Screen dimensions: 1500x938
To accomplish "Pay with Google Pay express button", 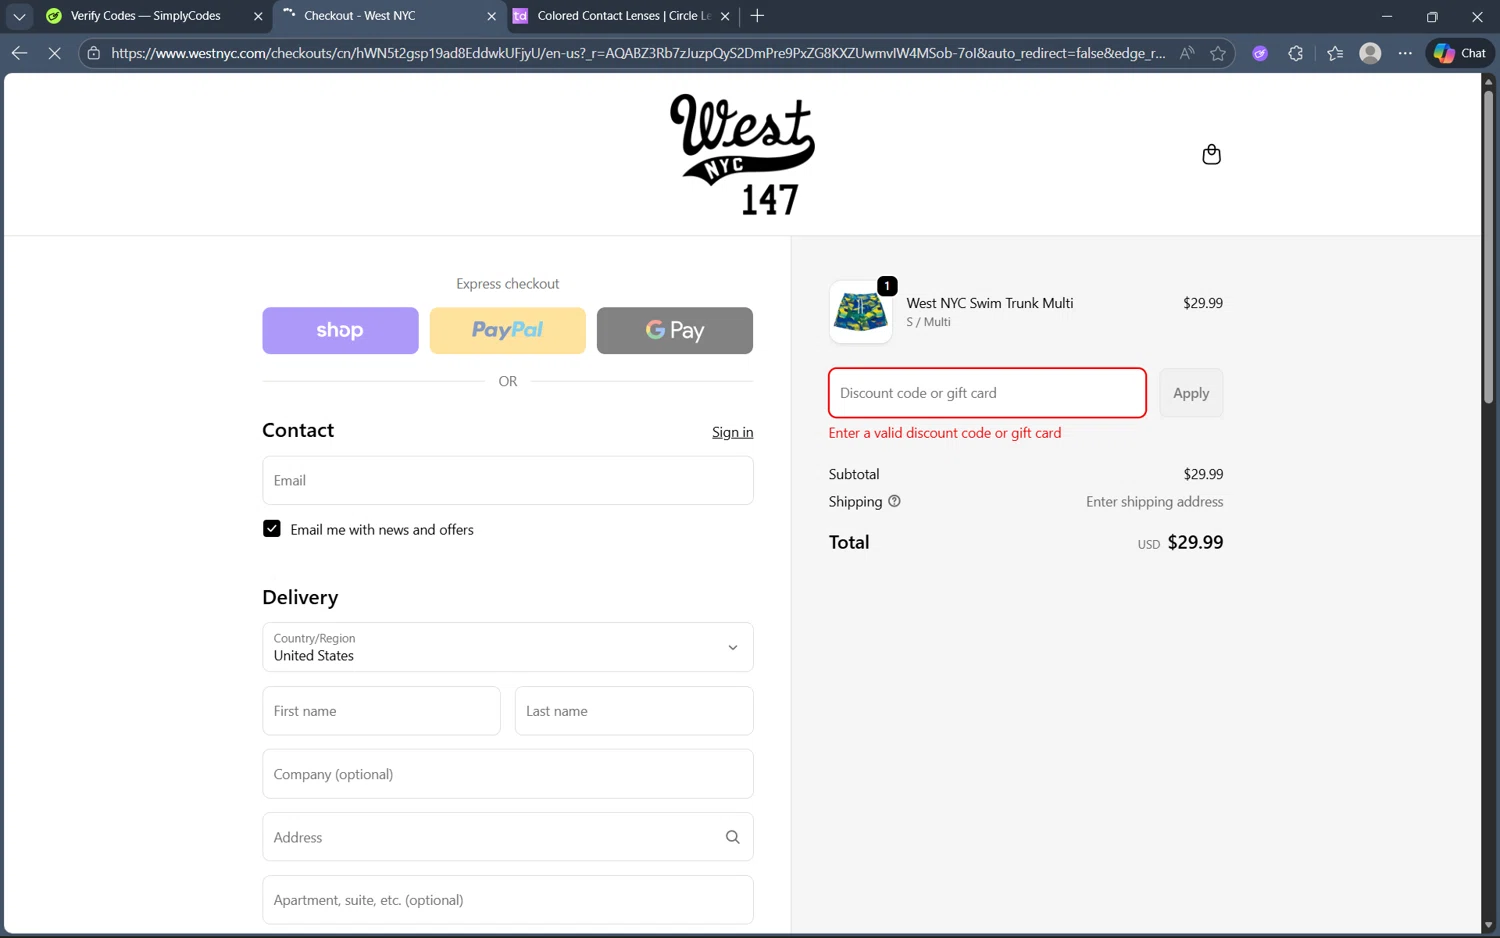I will coord(675,330).
